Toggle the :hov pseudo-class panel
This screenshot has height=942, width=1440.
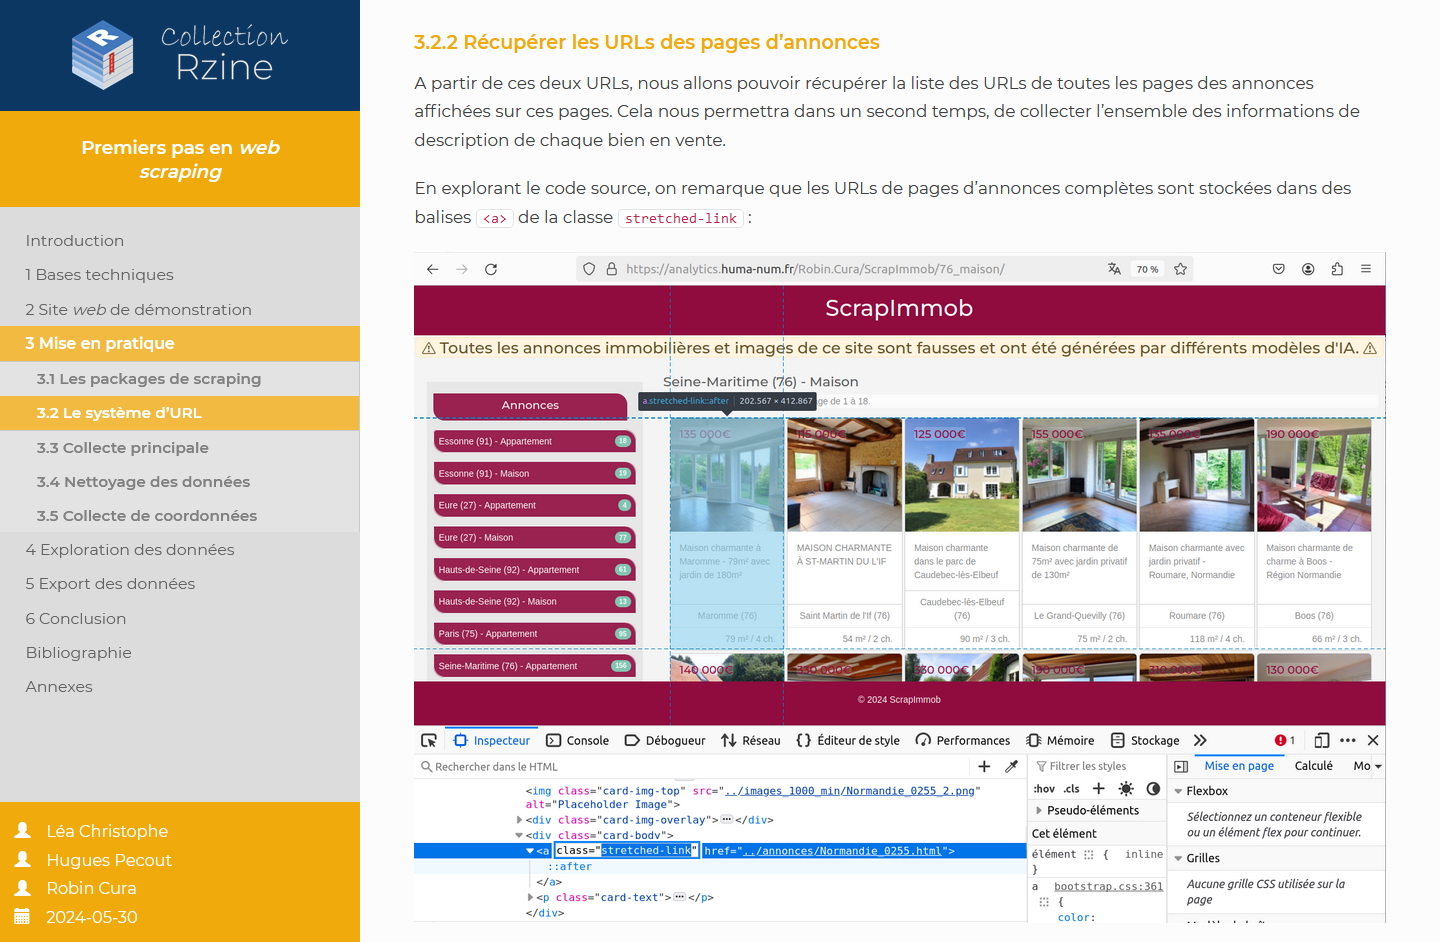coord(1044,789)
